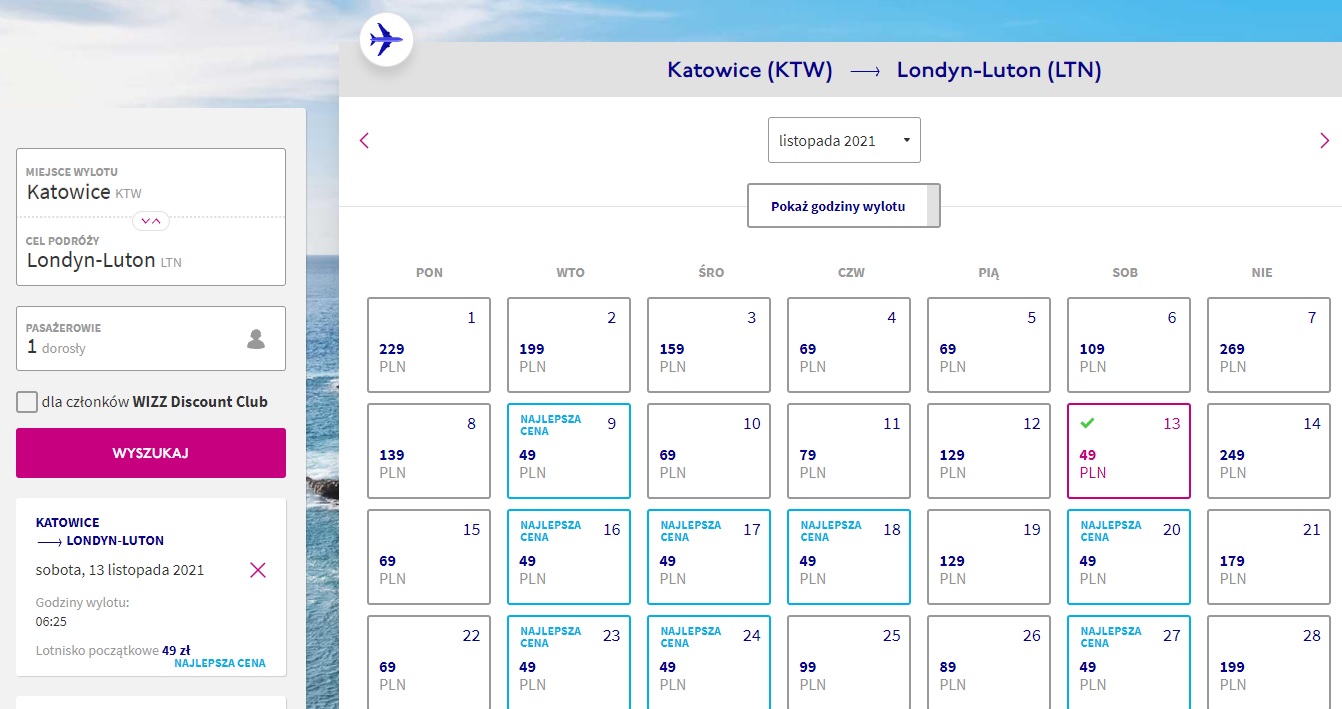Viewport: 1342px width, 709px height.
Task: Pick November 12 with 129 PLN fare
Action: click(x=989, y=451)
